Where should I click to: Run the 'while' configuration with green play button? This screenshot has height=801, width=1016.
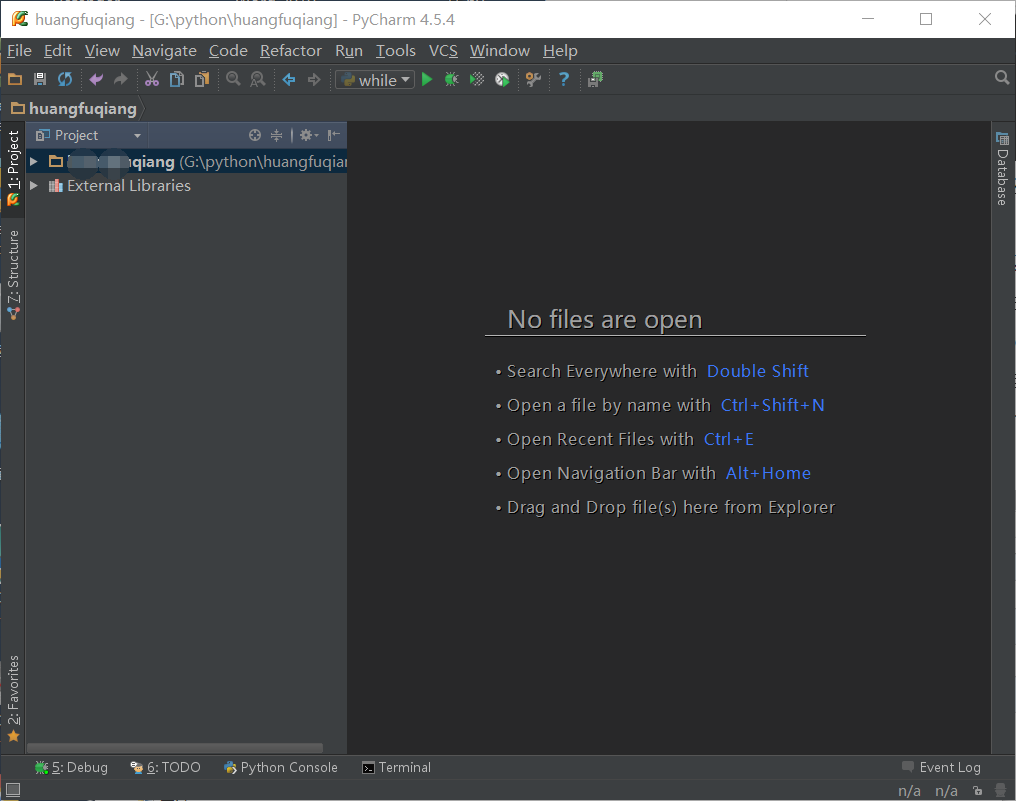(x=427, y=80)
